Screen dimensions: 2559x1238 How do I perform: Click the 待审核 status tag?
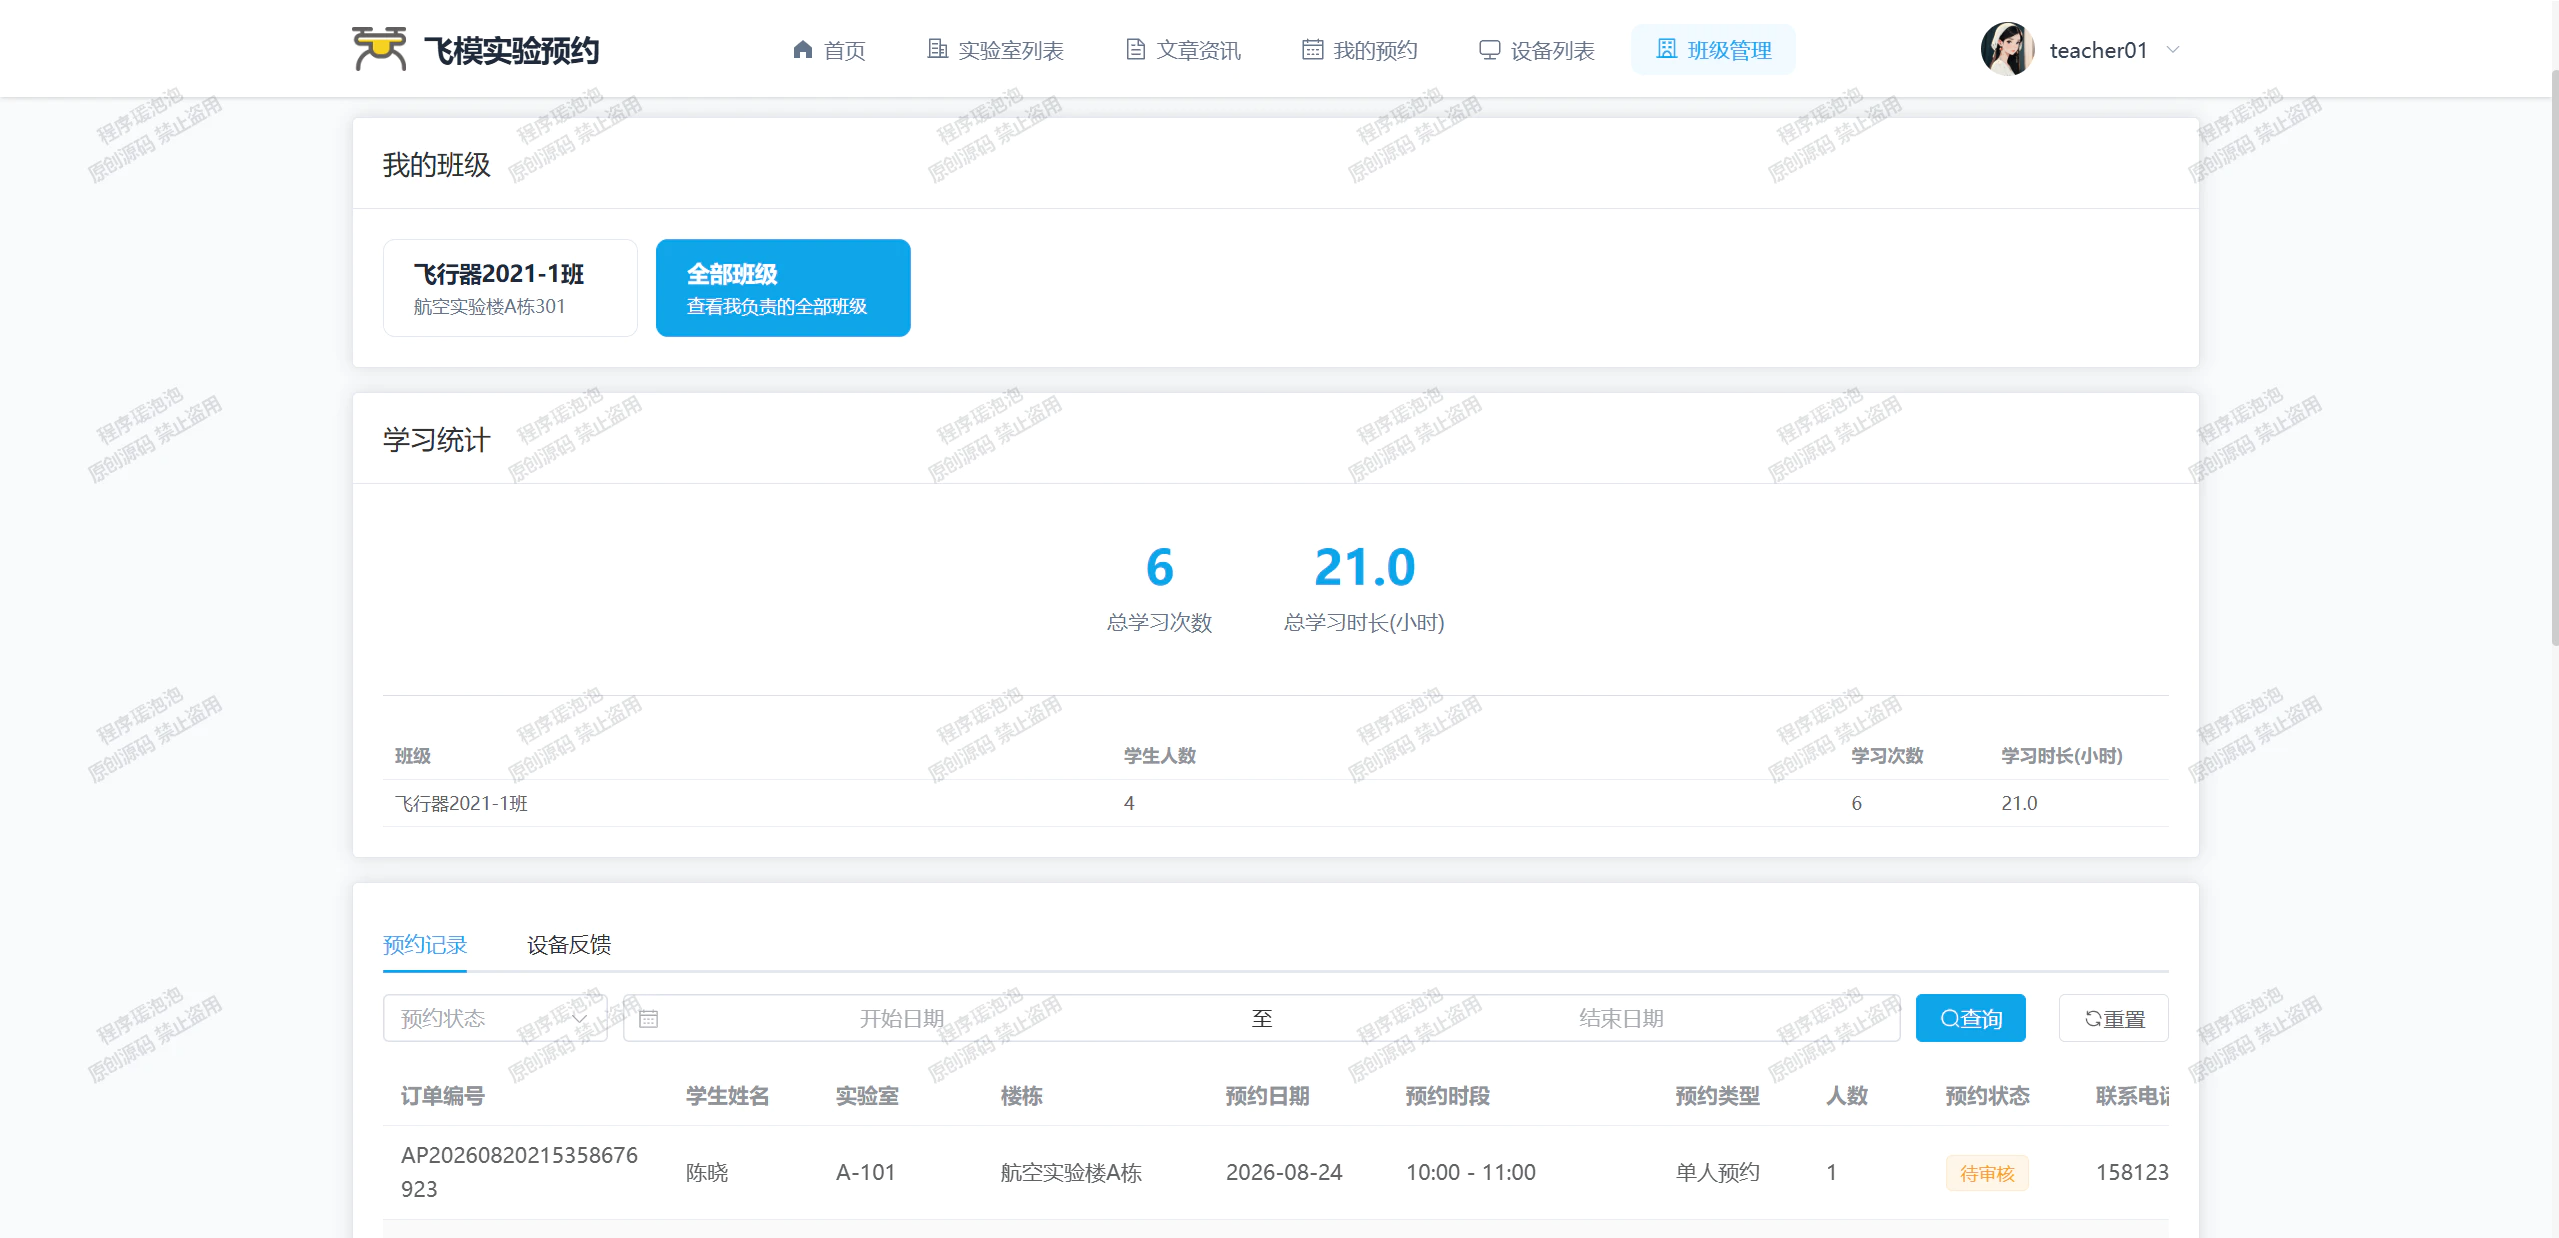(x=1987, y=1173)
